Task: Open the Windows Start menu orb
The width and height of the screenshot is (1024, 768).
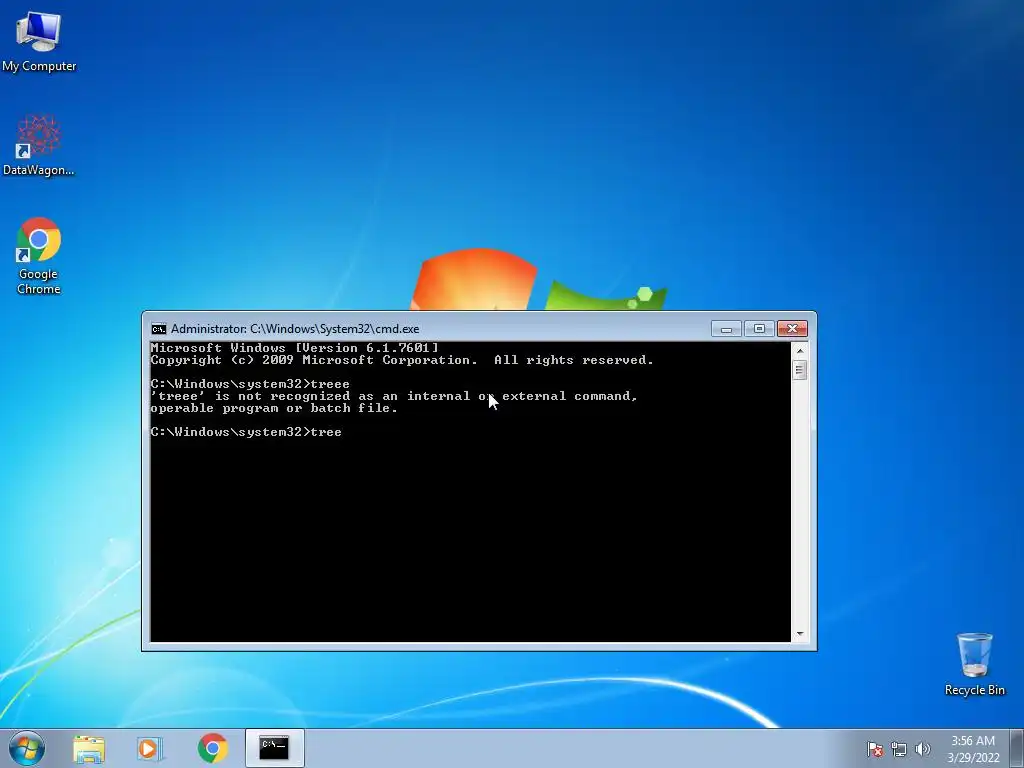Action: click(x=27, y=748)
